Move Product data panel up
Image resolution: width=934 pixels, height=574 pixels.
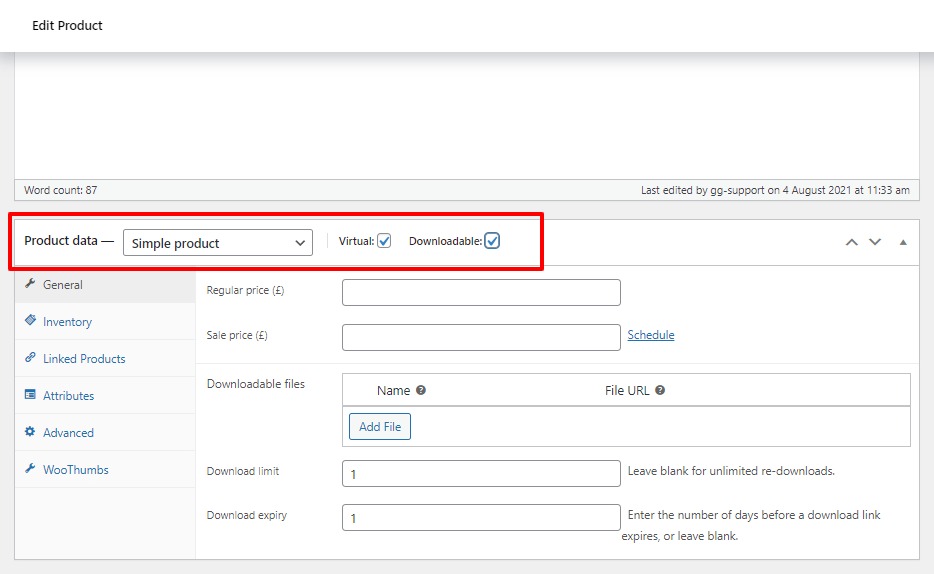coord(852,242)
